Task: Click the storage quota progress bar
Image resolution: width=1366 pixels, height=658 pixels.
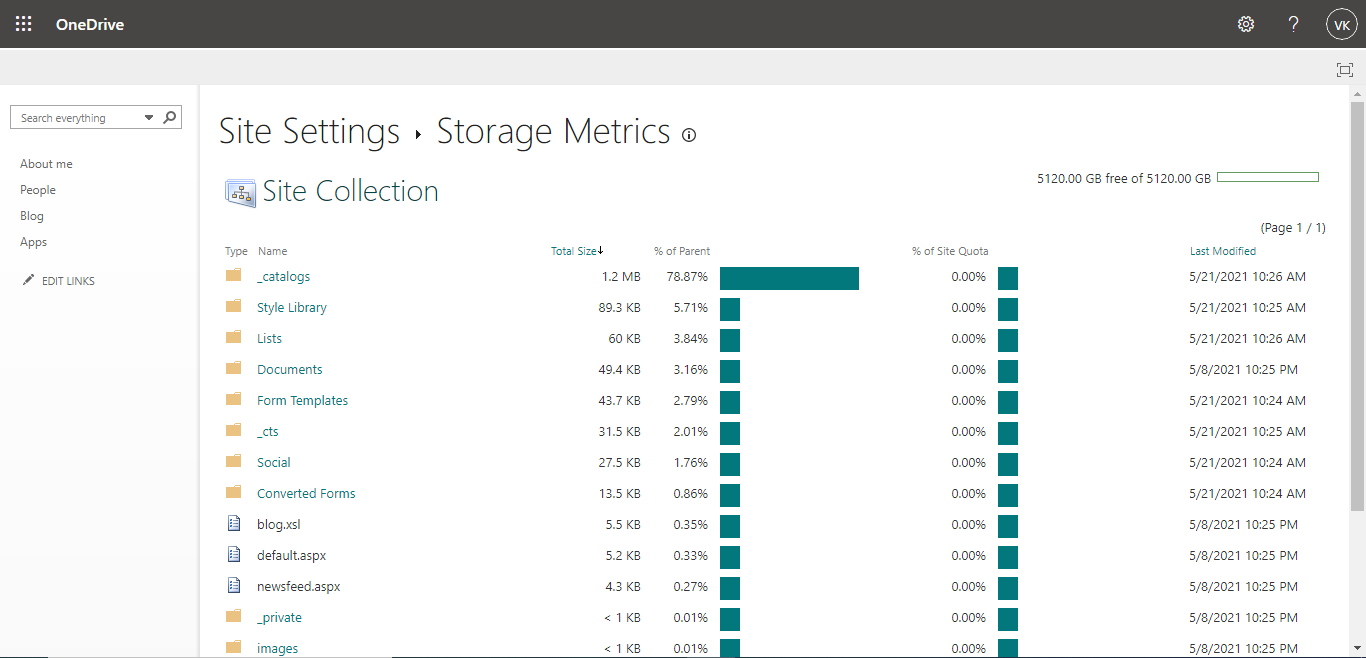Action: pos(1267,177)
